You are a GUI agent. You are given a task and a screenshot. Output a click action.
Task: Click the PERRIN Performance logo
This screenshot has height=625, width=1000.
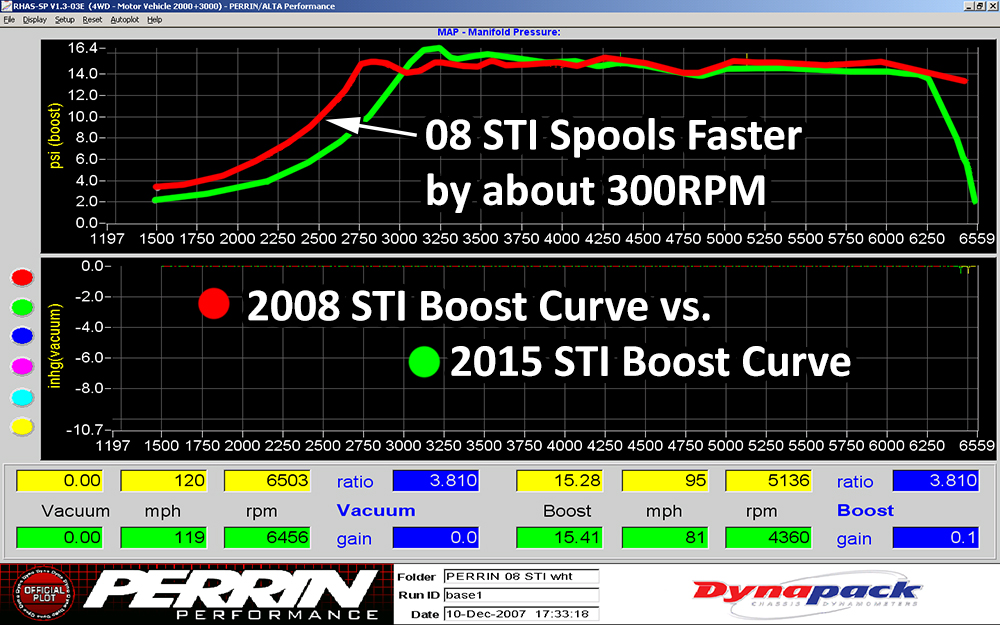point(230,594)
